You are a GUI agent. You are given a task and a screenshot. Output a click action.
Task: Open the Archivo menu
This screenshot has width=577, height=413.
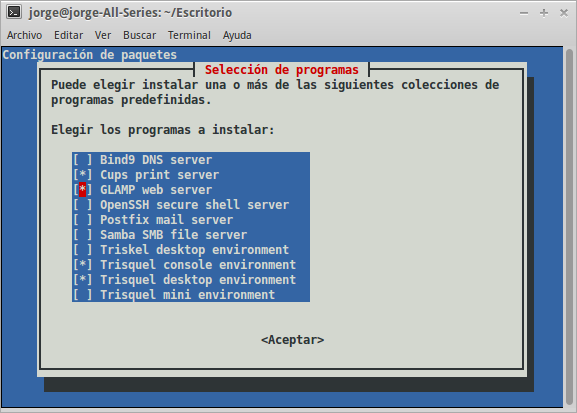coord(24,35)
